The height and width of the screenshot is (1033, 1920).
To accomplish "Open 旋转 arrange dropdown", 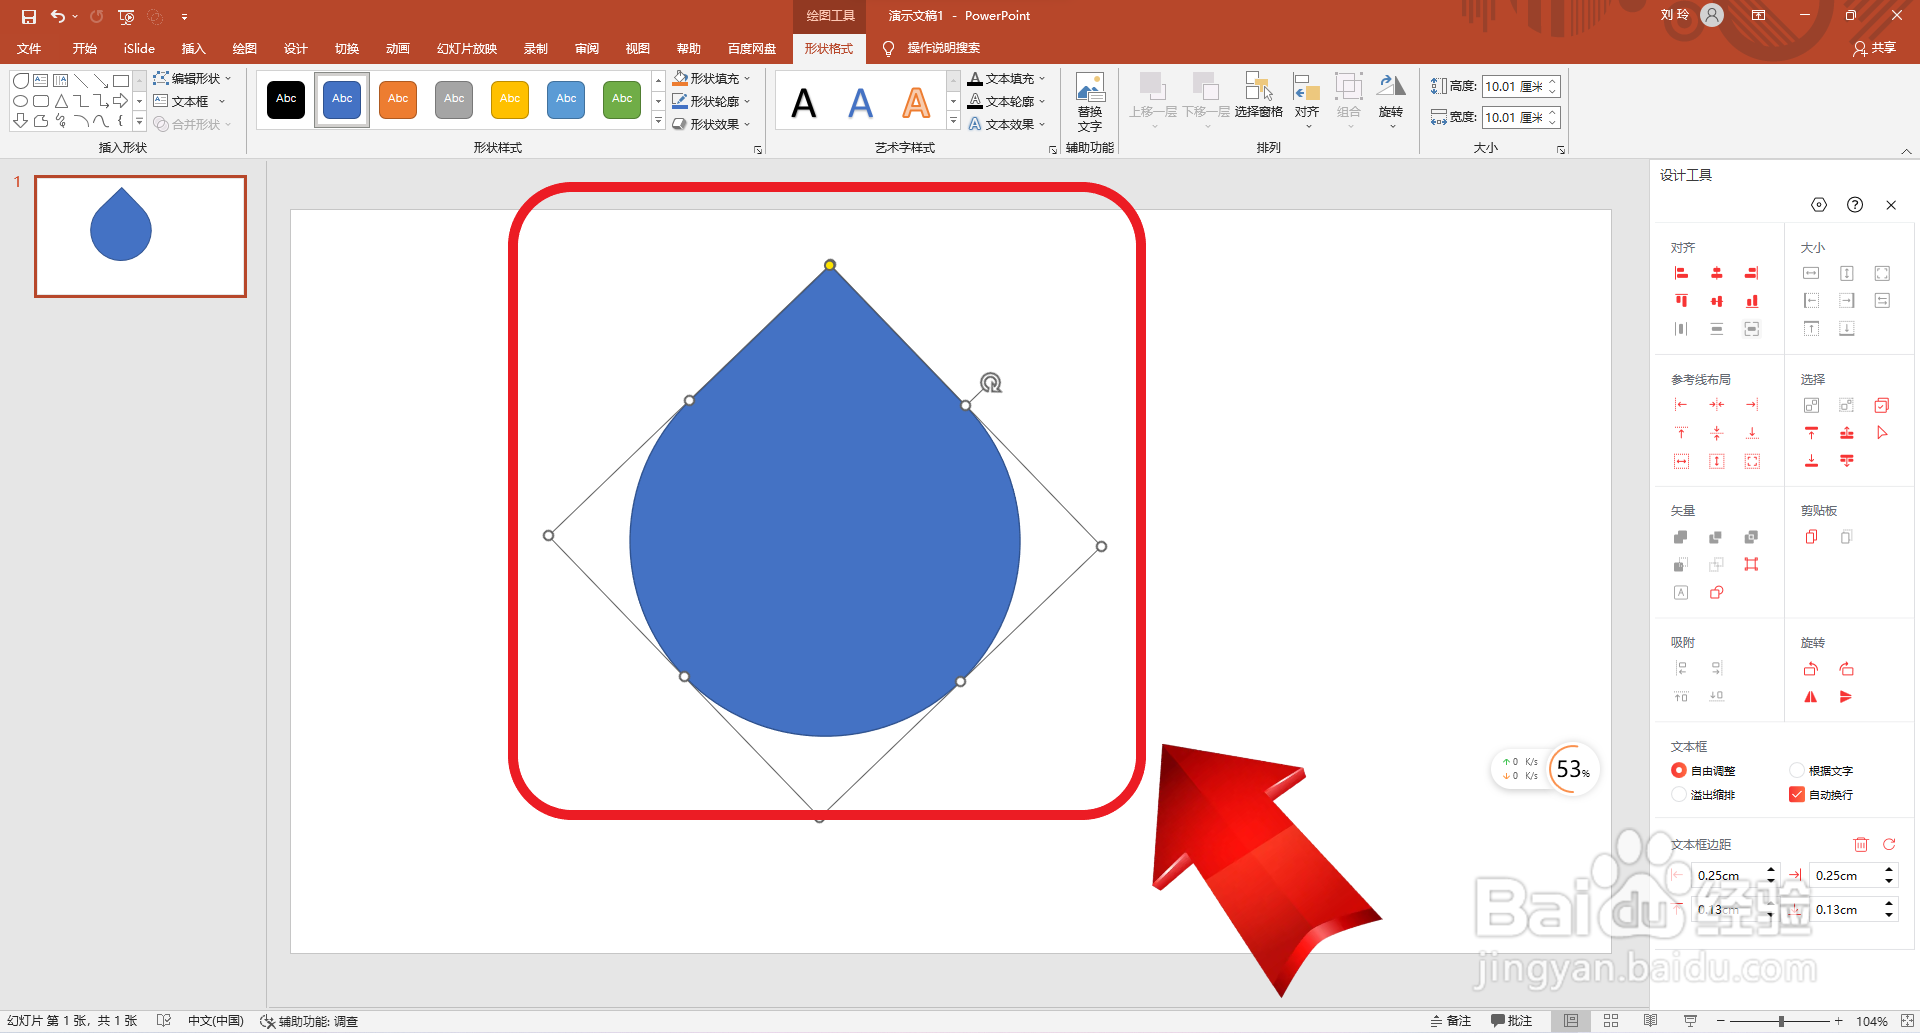I will tap(1391, 100).
